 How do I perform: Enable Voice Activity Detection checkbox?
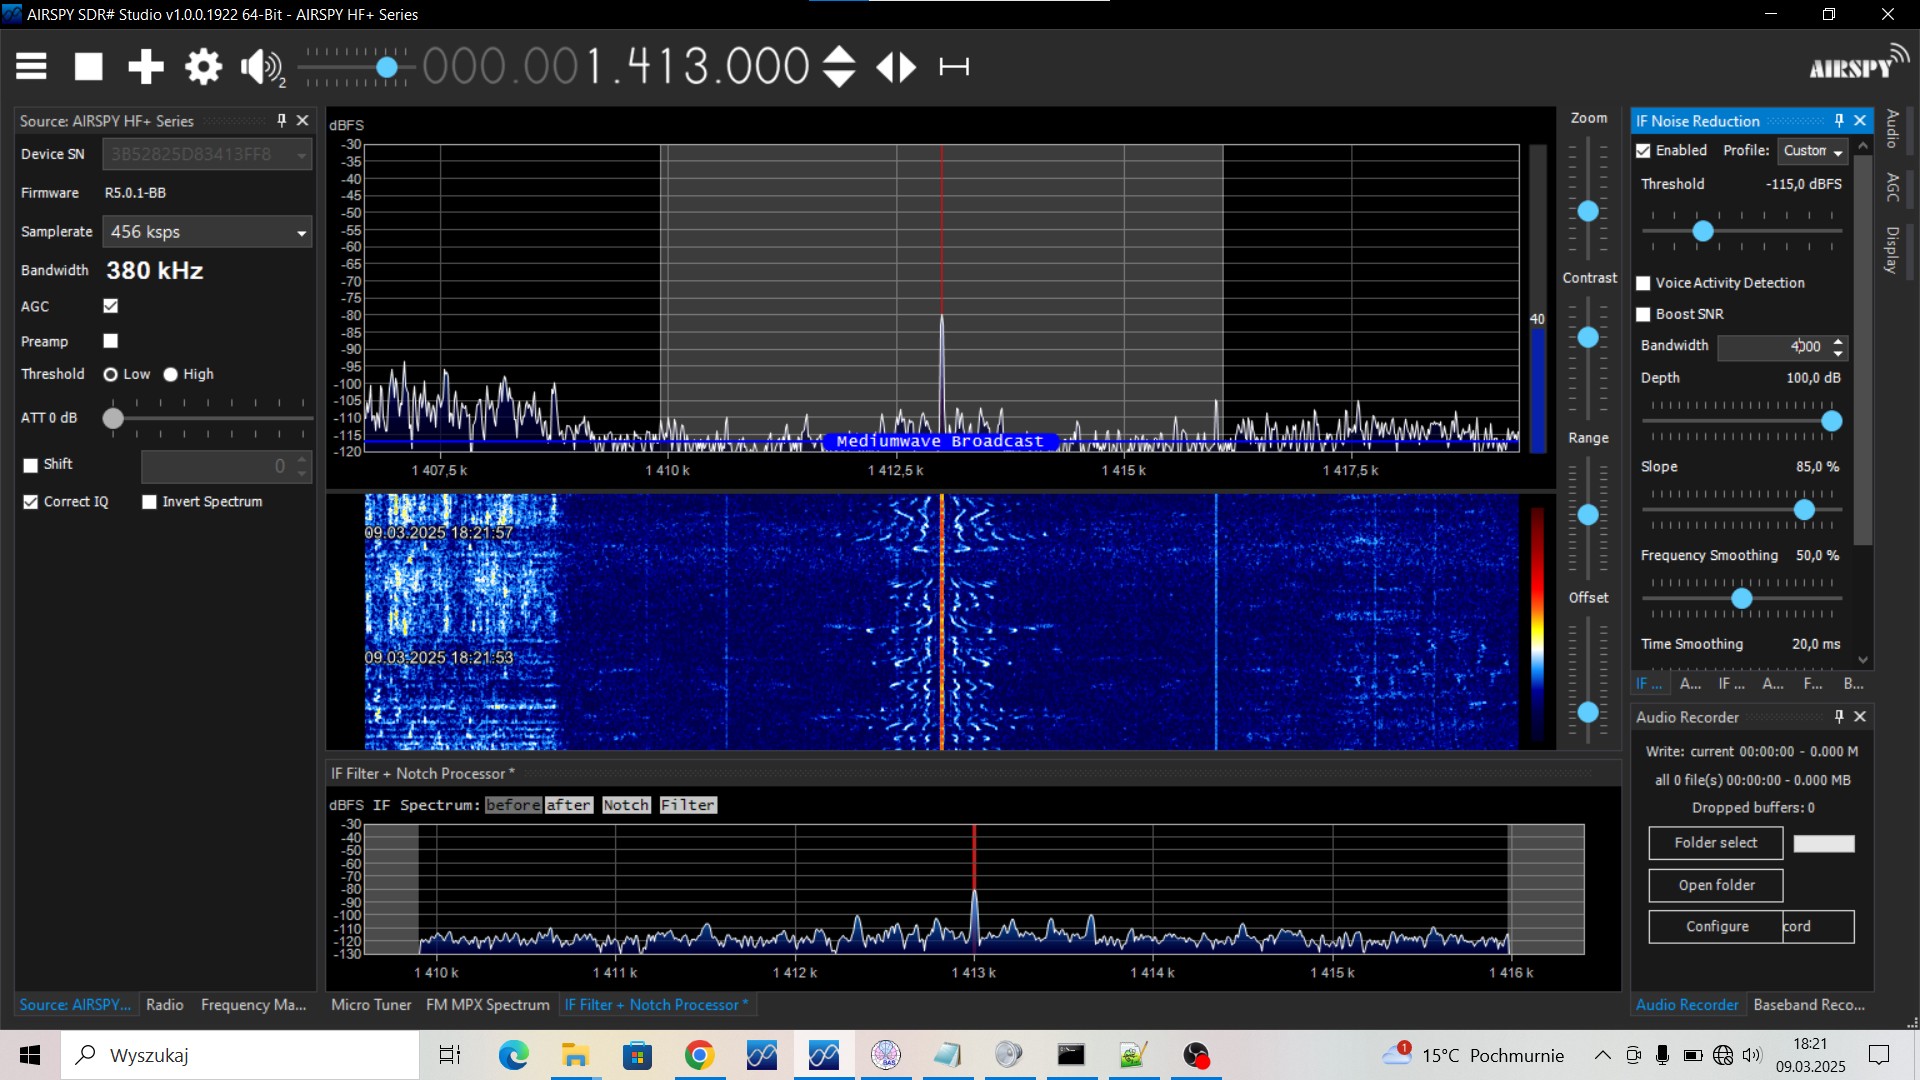pyautogui.click(x=1643, y=284)
